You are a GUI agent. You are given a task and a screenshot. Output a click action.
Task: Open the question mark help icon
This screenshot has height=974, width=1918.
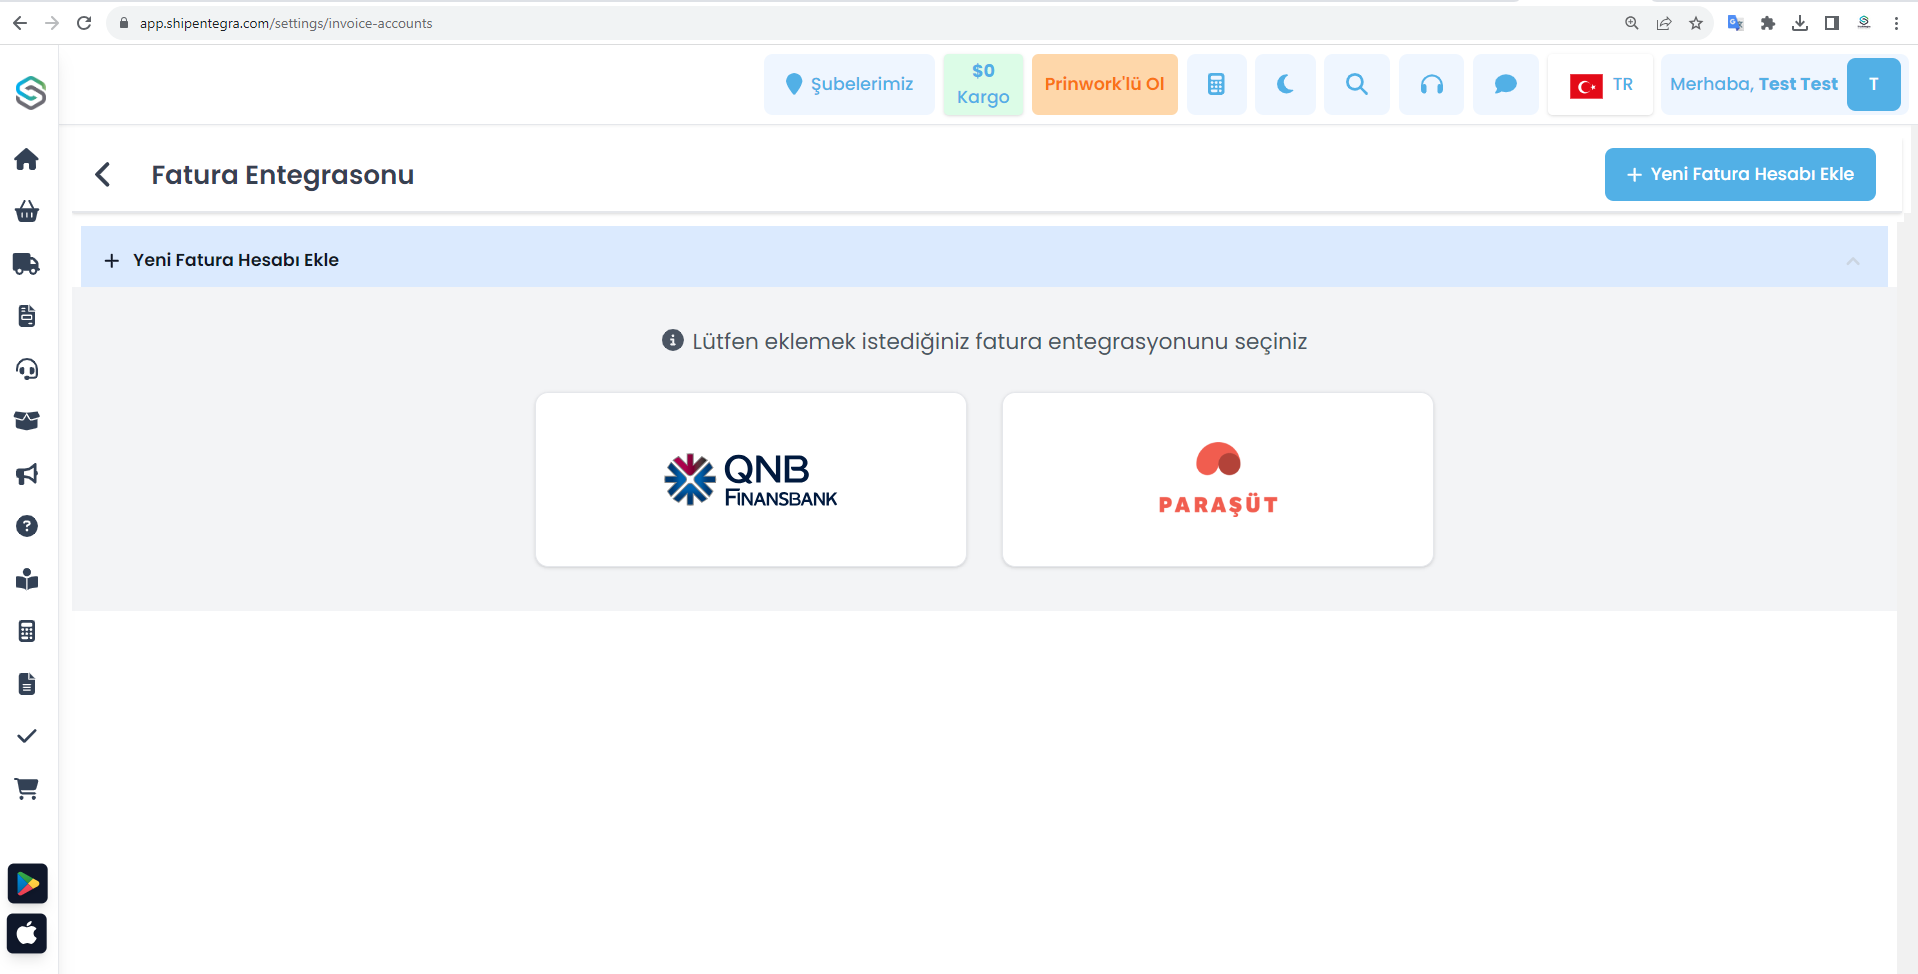(27, 526)
